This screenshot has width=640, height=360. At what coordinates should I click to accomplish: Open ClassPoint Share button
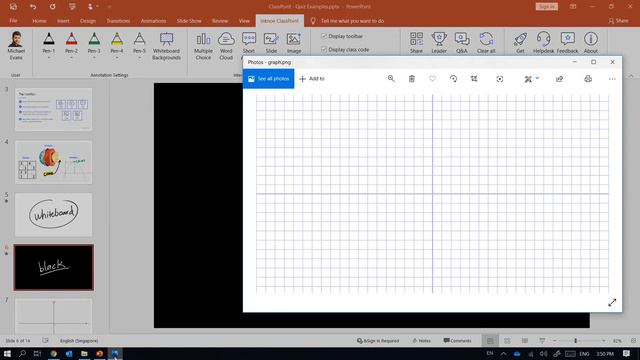[x=416, y=43]
